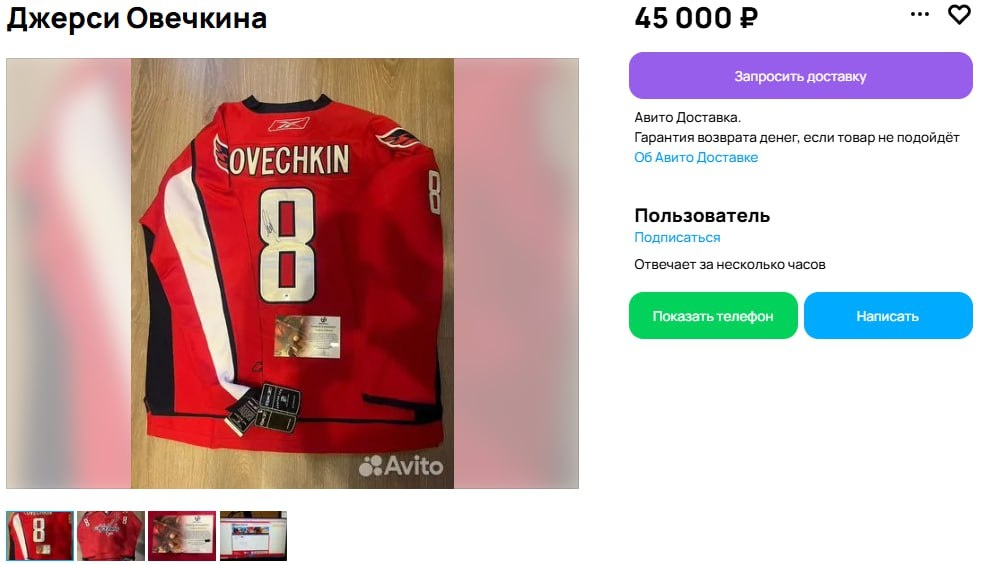Open "Об Авито Доставке" link

click(x=695, y=157)
